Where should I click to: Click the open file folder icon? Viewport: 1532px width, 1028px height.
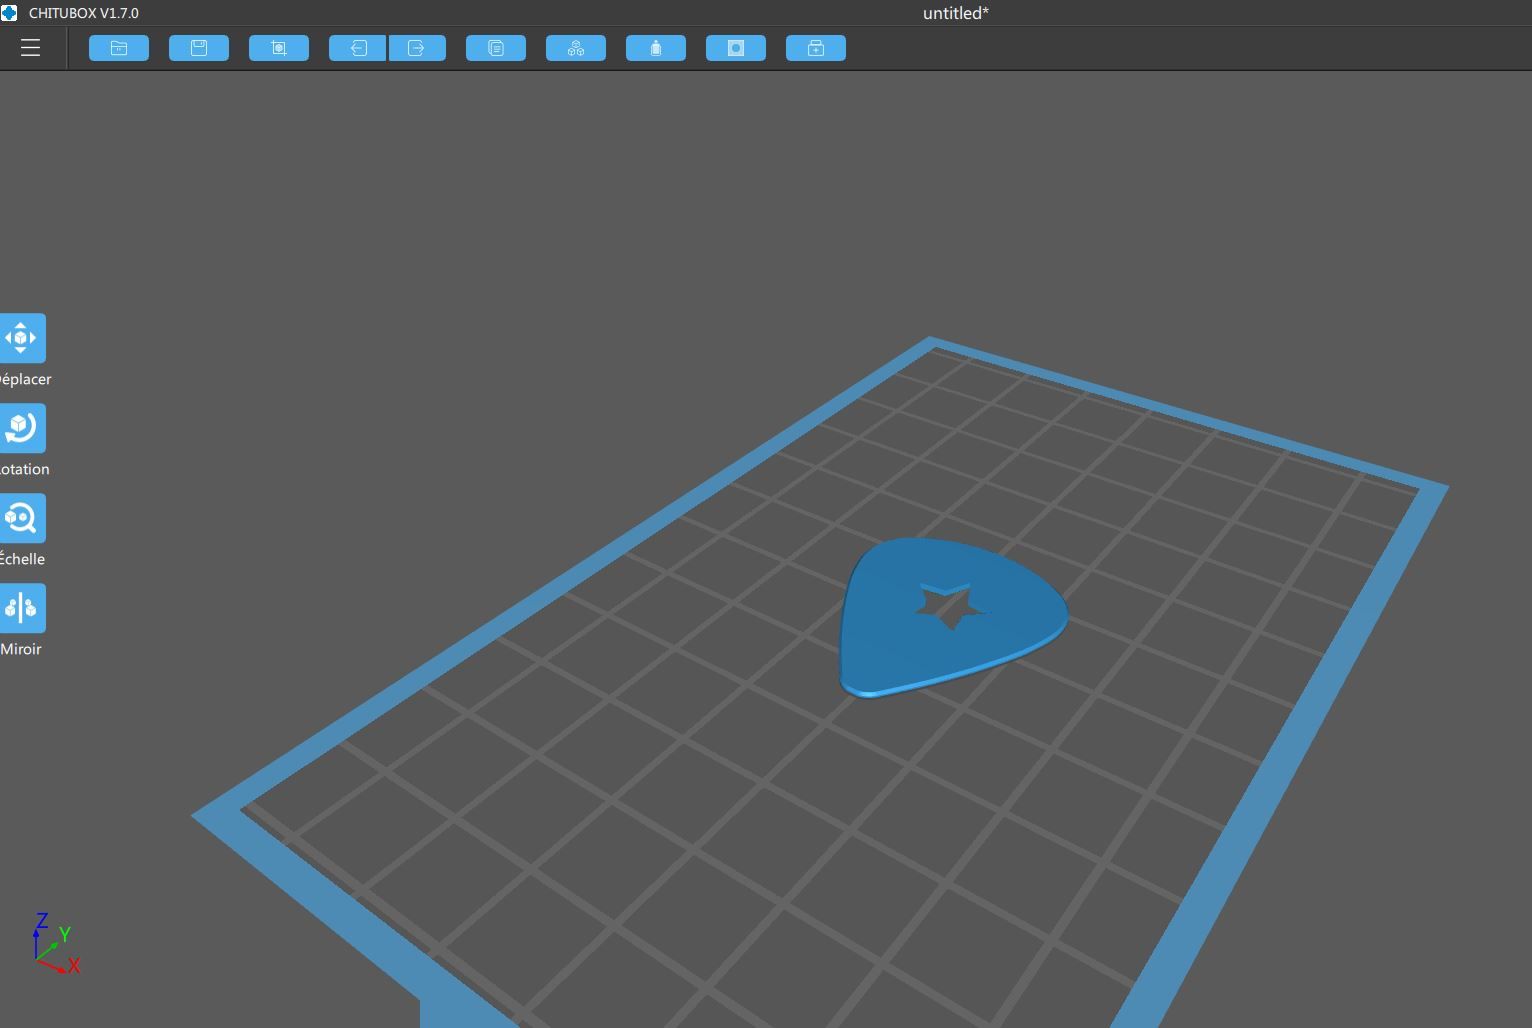pyautogui.click(x=119, y=48)
